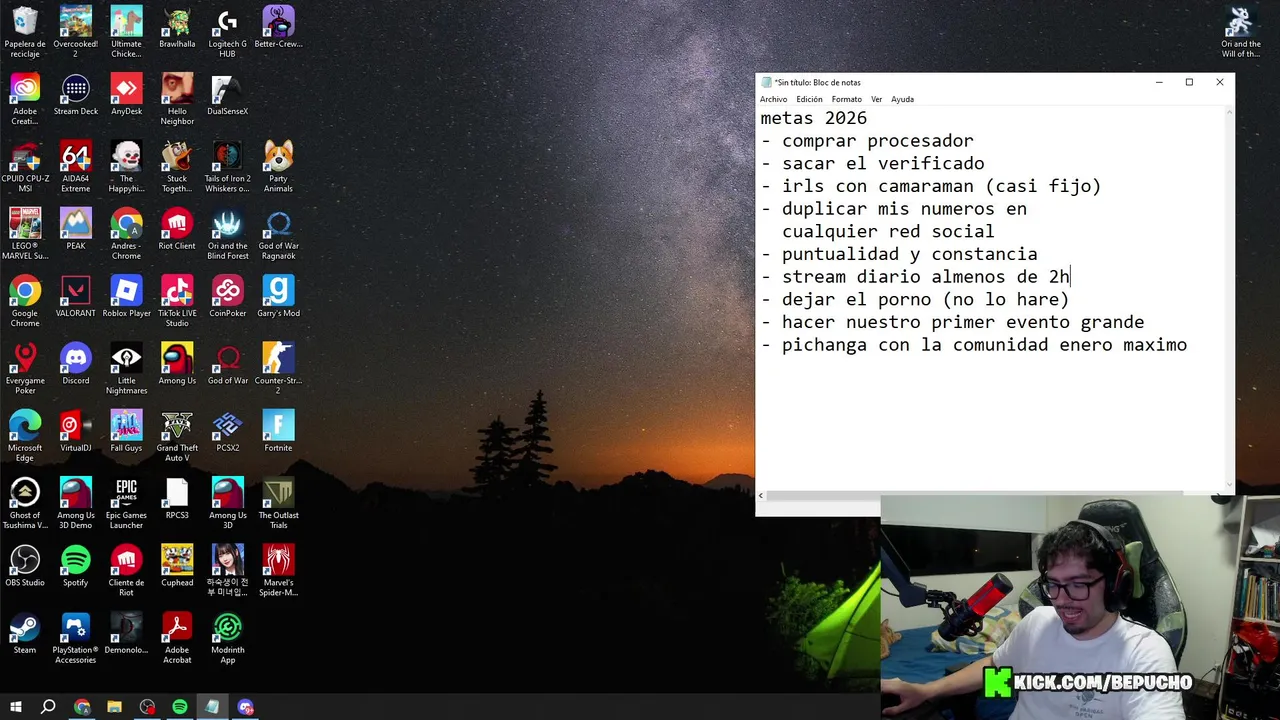Select the Grand Theft Auto V icon
This screenshot has width=1280, height=720.
(x=177, y=436)
